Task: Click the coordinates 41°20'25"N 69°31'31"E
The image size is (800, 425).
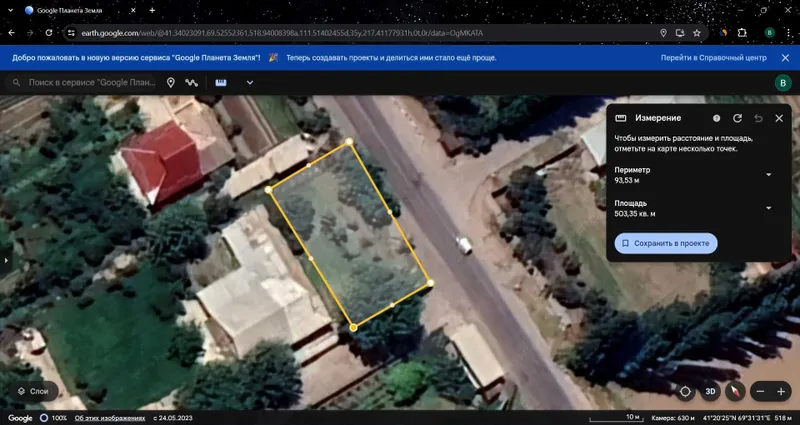Action: [x=737, y=418]
